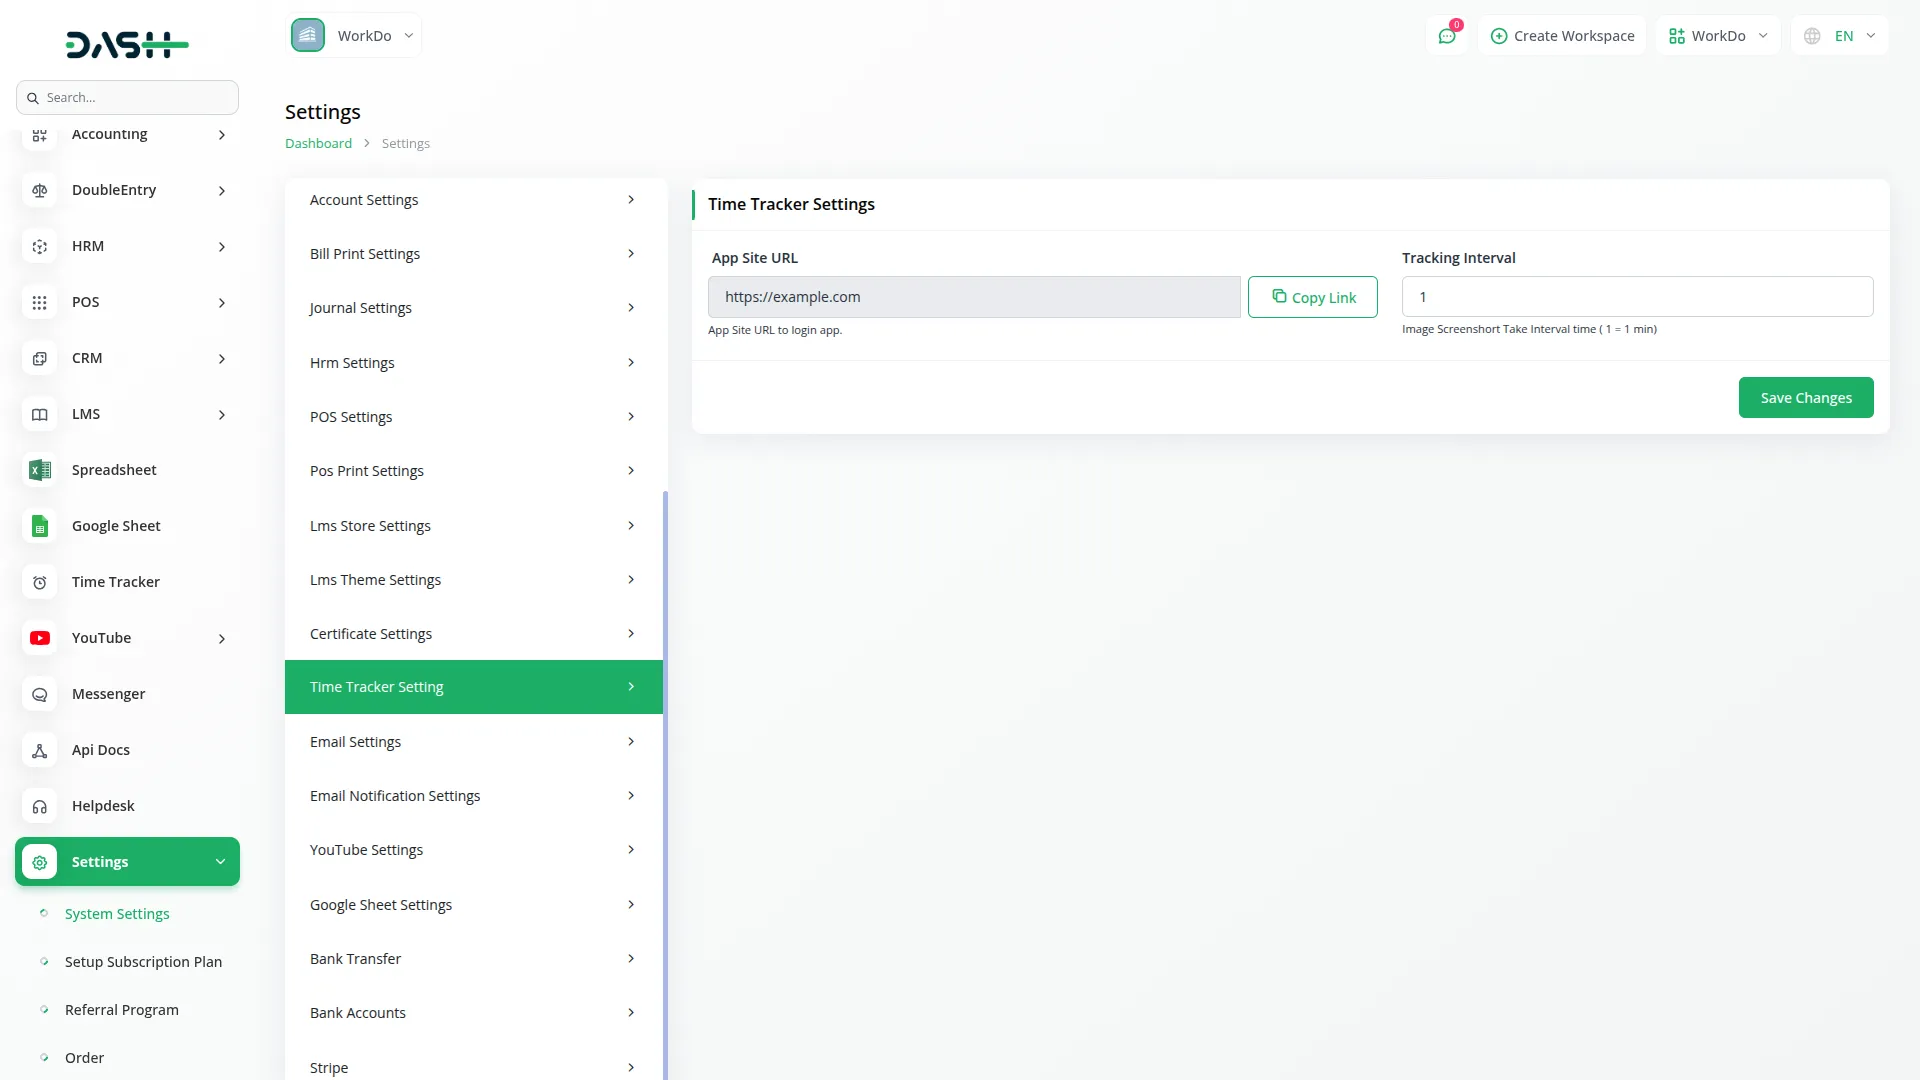Viewport: 1920px width, 1080px height.
Task: Open Messenger chat bubble icon
Action: tap(40, 694)
